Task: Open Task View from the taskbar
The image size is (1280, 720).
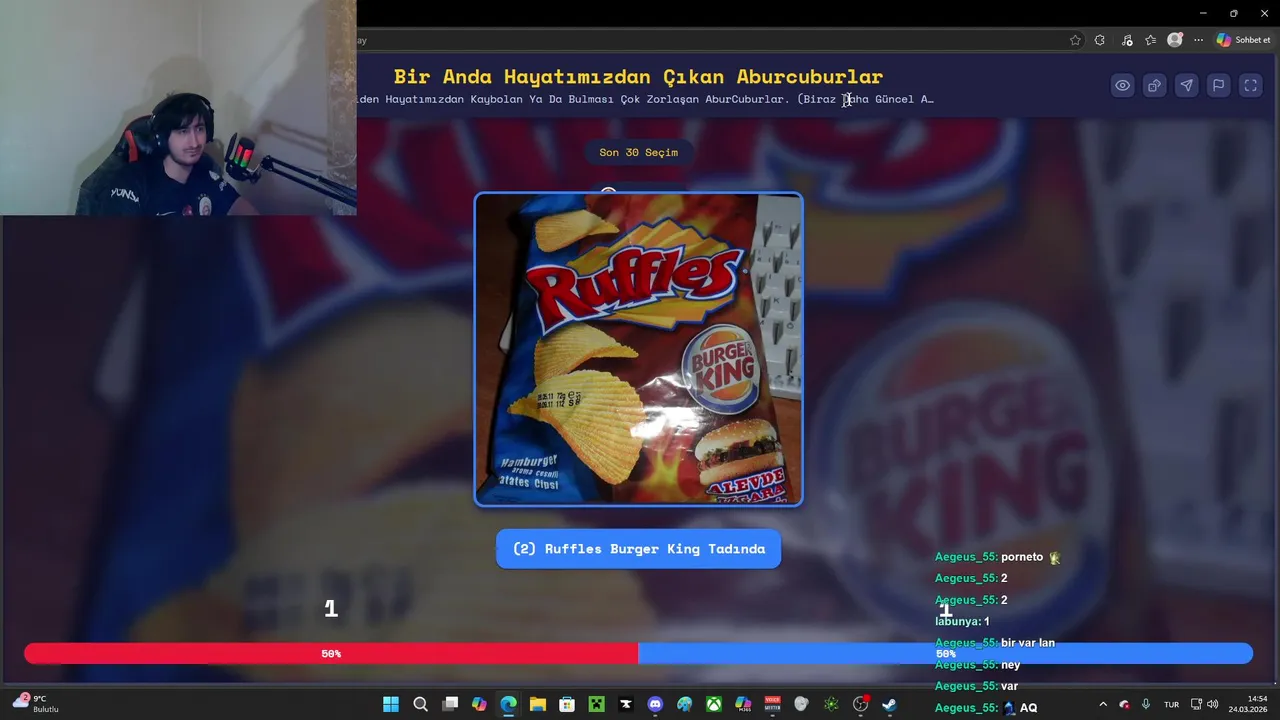Action: coord(450,704)
